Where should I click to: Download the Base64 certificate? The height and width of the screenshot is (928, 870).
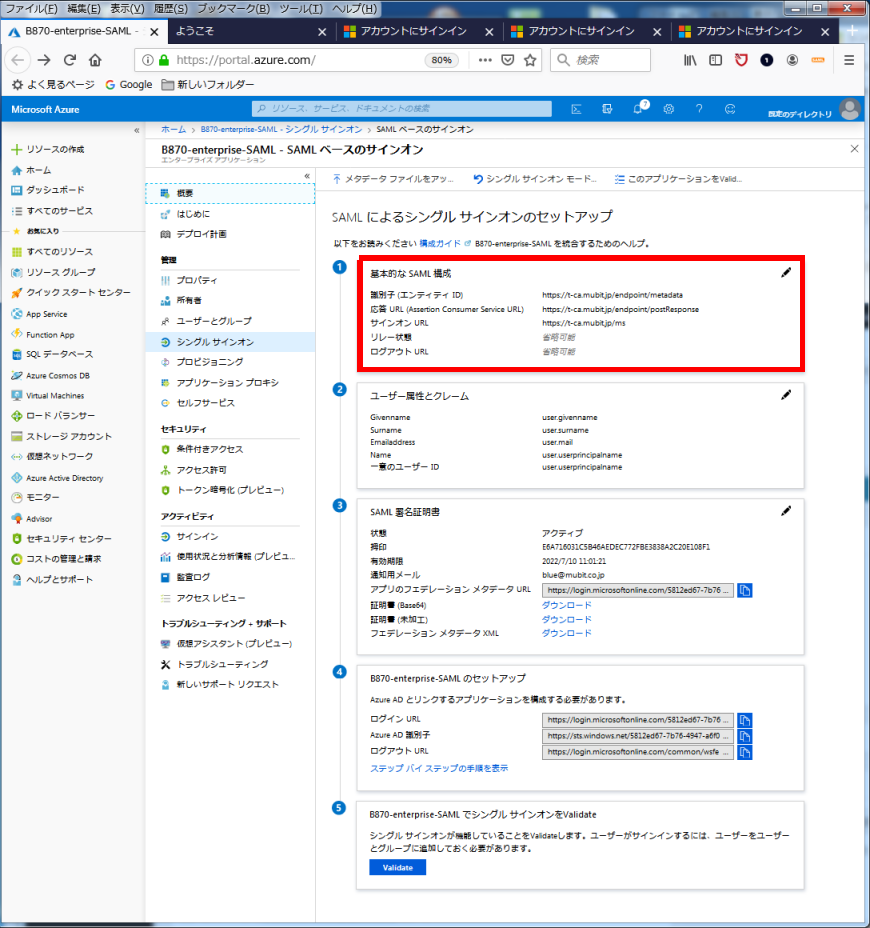click(x=566, y=605)
